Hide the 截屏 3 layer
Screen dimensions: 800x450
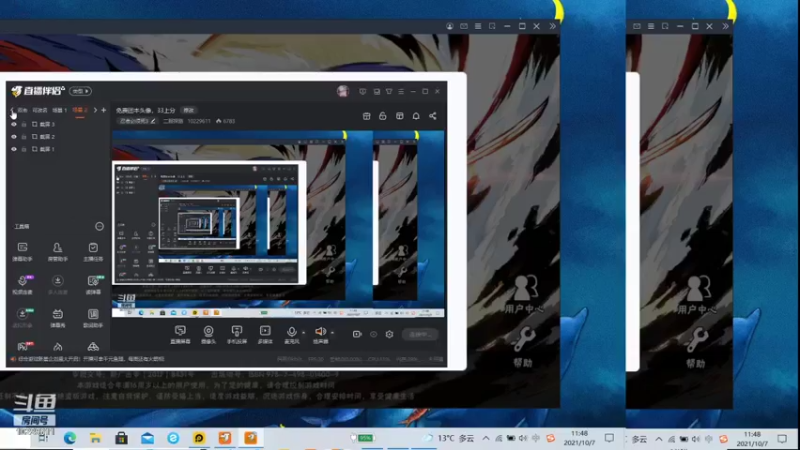[14, 124]
